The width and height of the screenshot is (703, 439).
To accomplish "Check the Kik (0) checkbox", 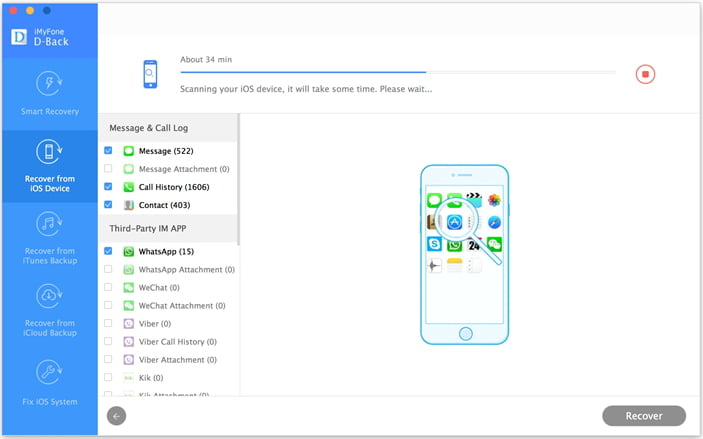I will click(x=108, y=377).
